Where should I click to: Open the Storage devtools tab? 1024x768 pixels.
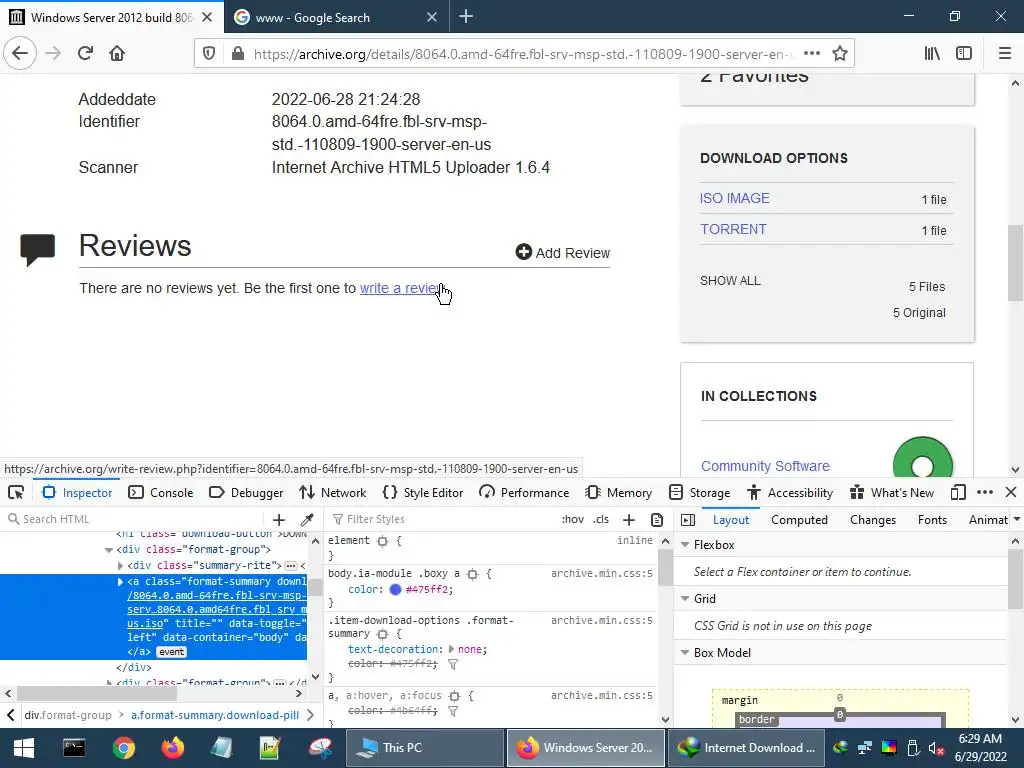tap(701, 492)
